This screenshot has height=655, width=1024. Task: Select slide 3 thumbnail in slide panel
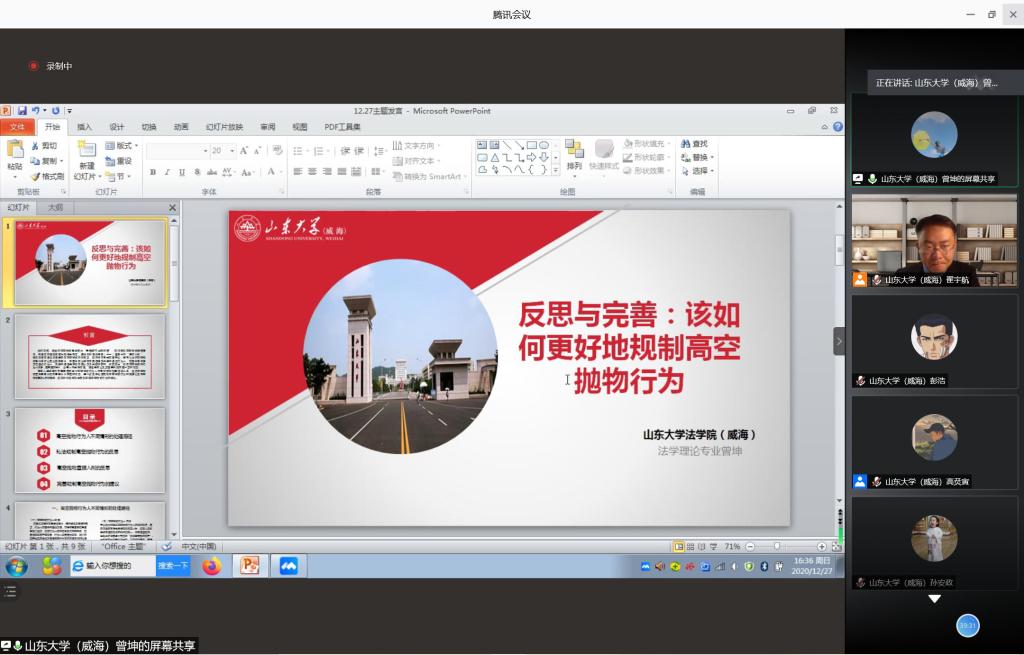tap(90, 450)
